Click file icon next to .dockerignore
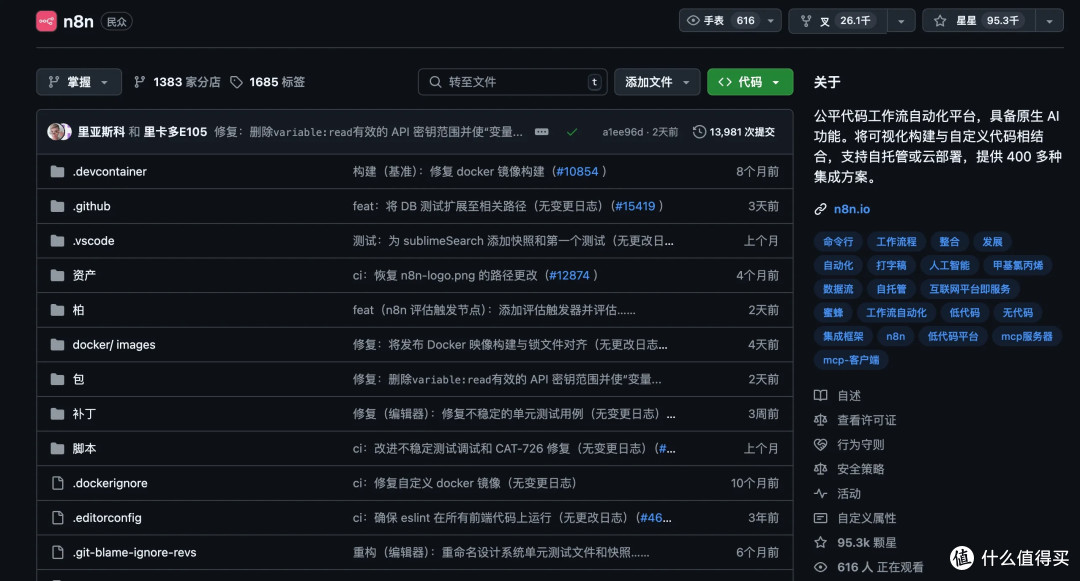 coord(58,483)
